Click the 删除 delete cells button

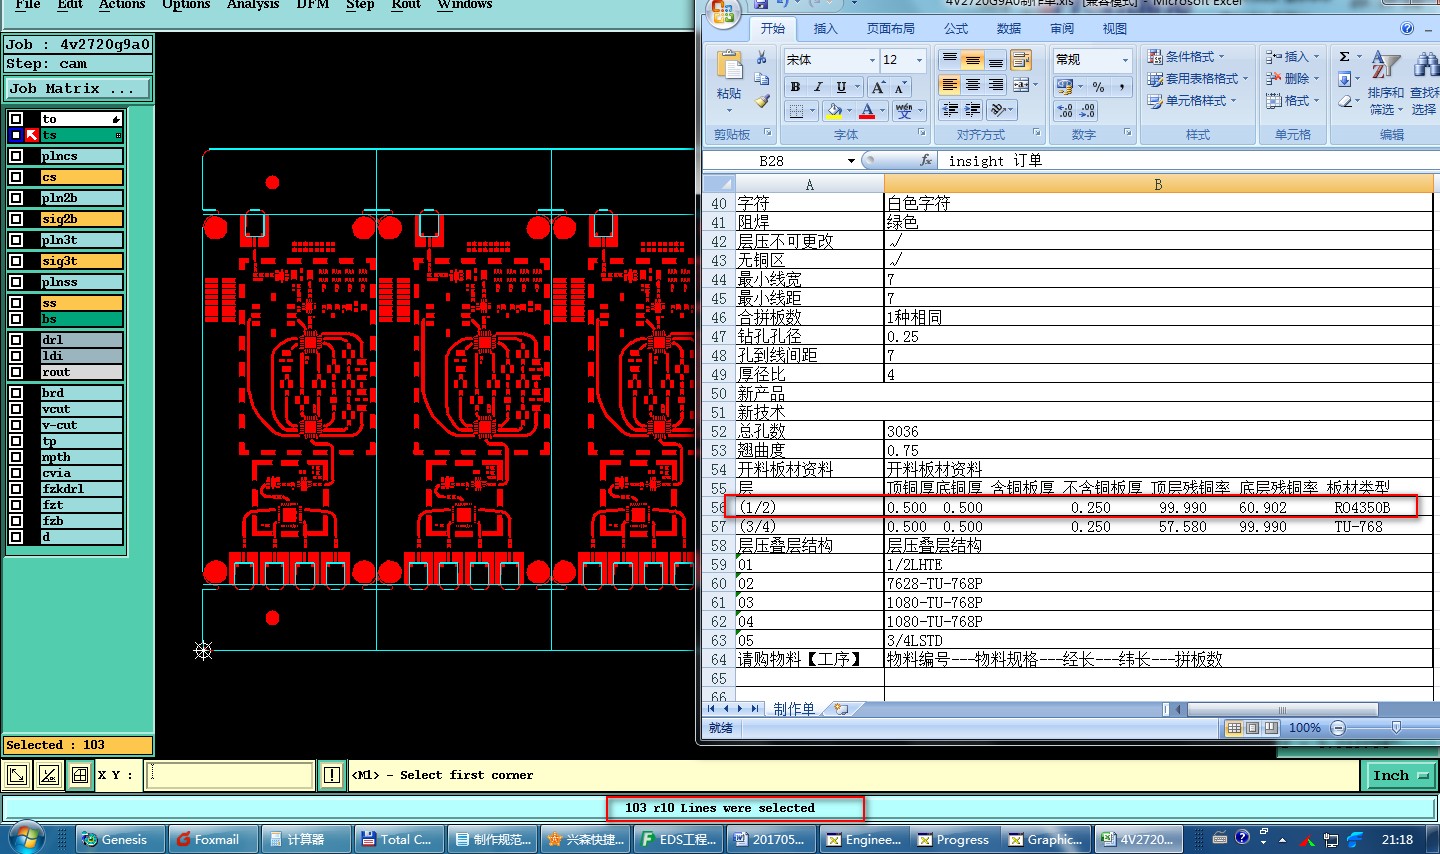point(1292,78)
